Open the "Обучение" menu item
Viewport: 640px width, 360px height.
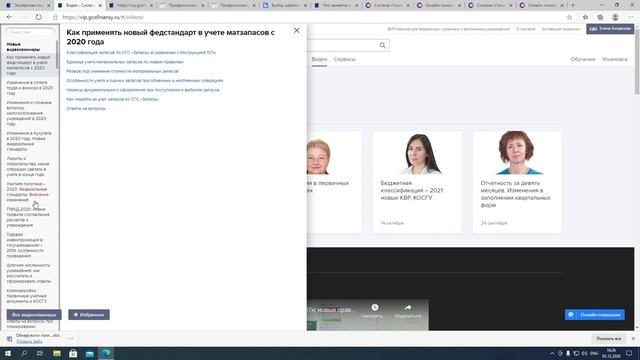point(583,59)
